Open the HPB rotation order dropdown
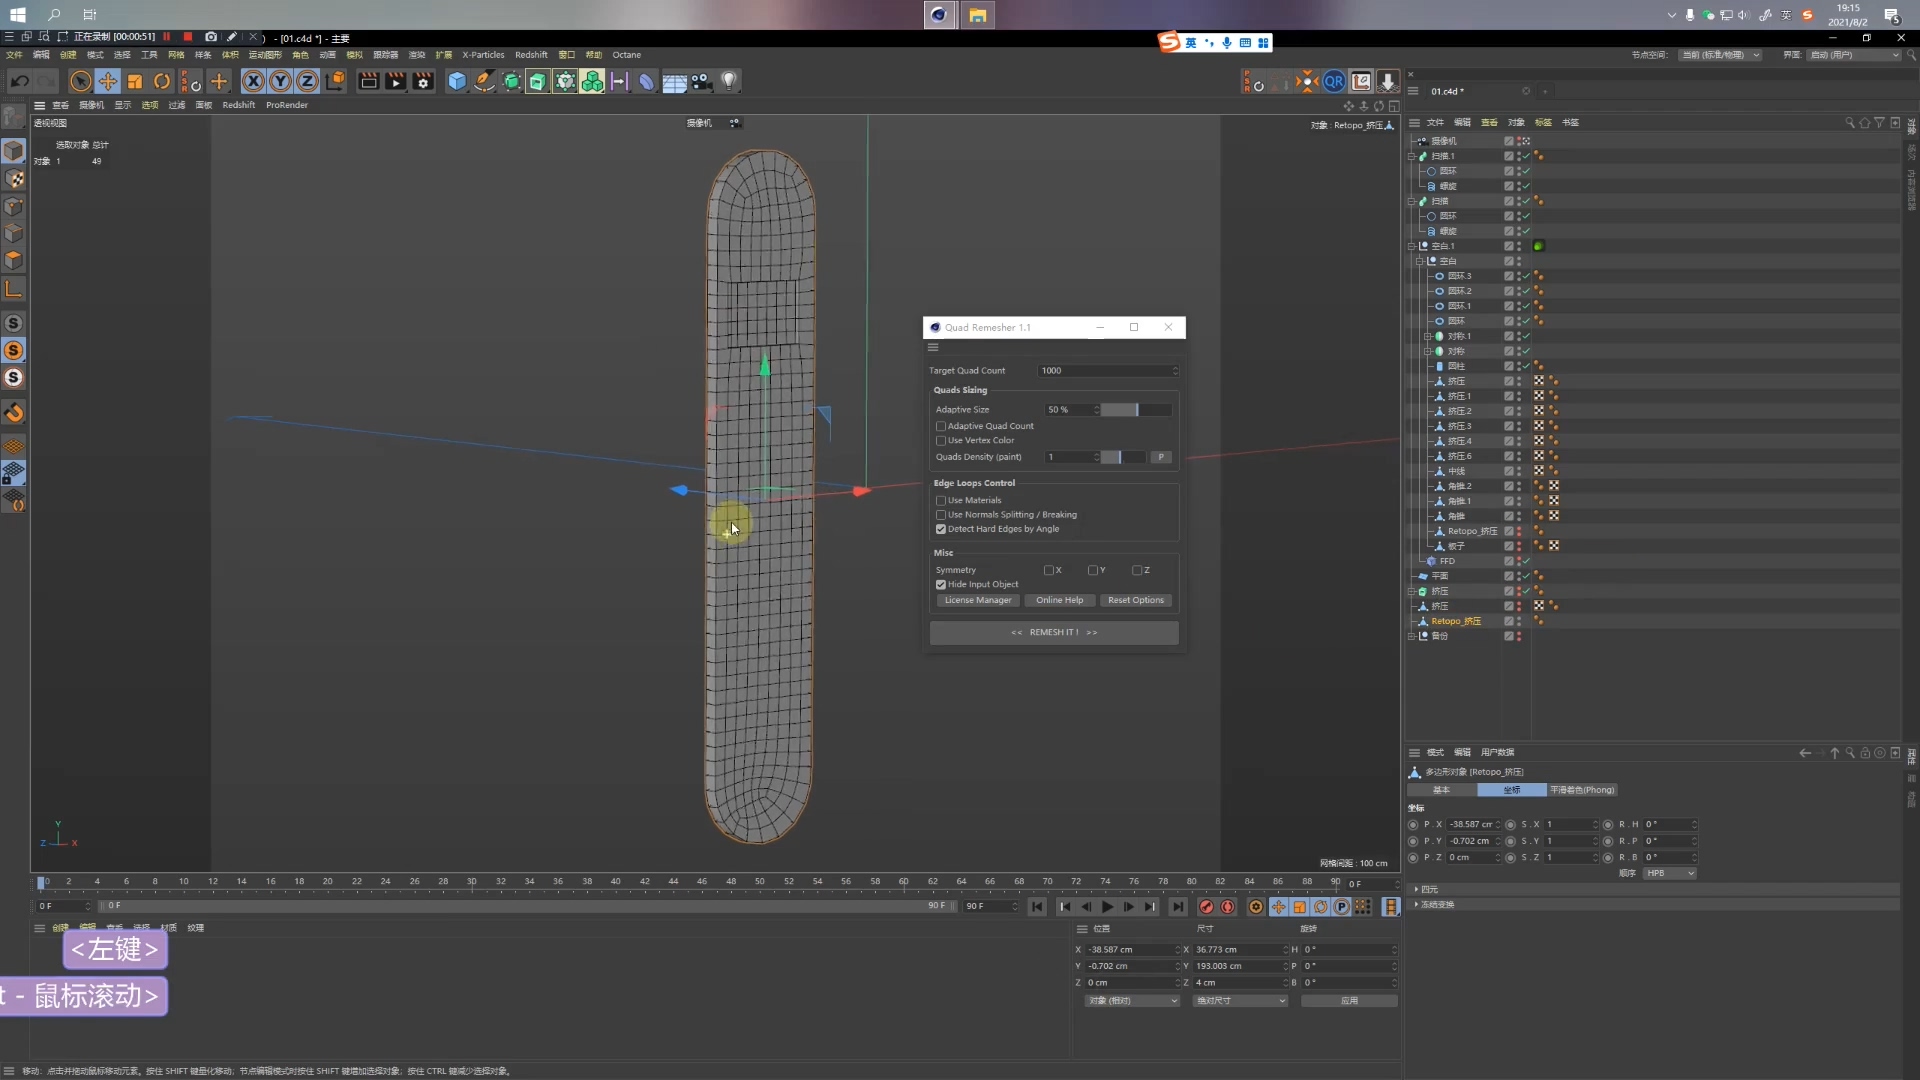The width and height of the screenshot is (1920, 1080). (1670, 873)
